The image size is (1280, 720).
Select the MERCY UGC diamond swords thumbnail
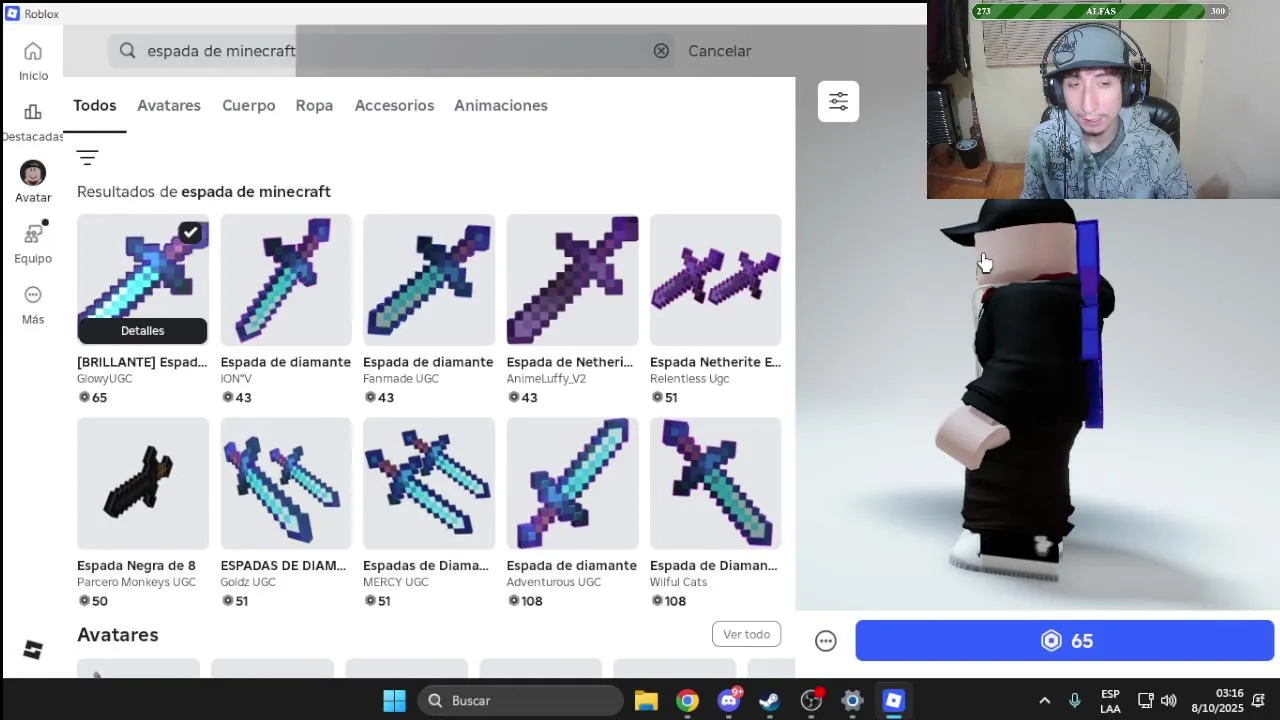pos(429,483)
